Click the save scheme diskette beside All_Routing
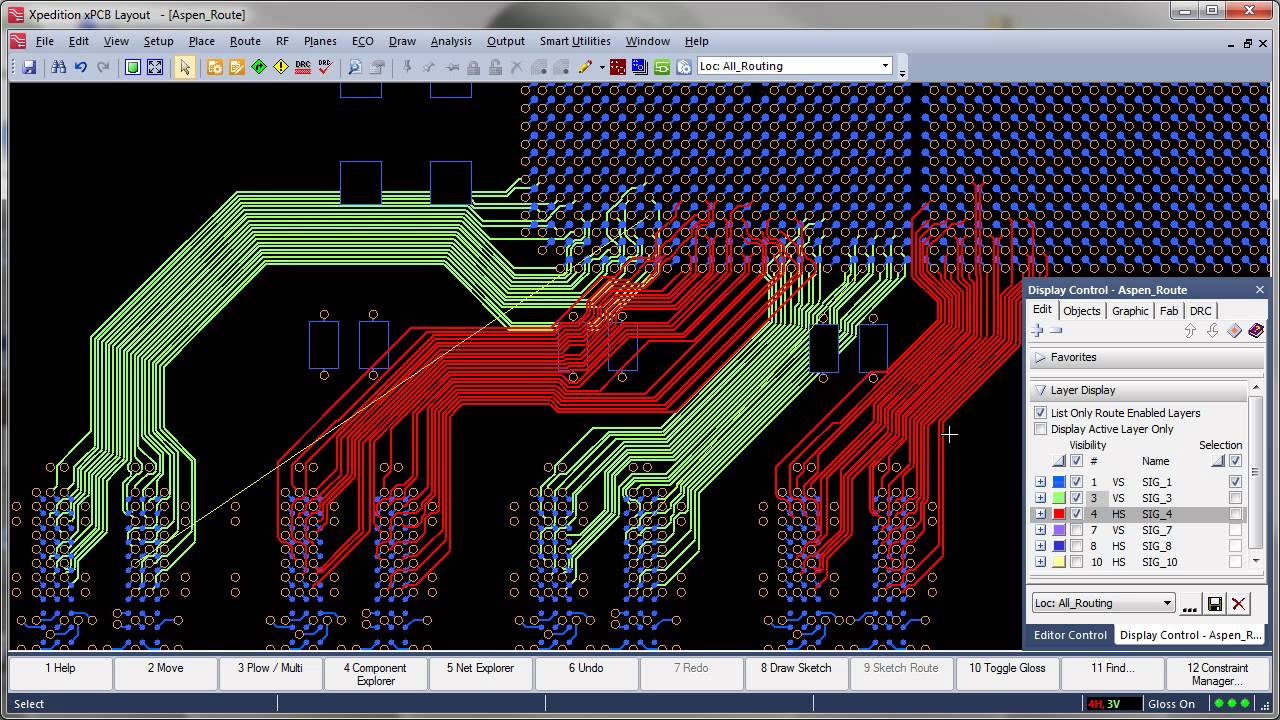The height and width of the screenshot is (720, 1280). [x=1215, y=603]
